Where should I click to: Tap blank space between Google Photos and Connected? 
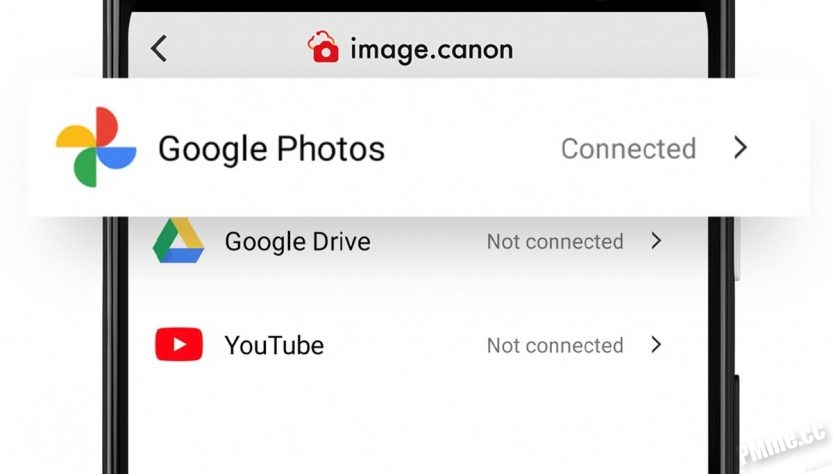[473, 148]
